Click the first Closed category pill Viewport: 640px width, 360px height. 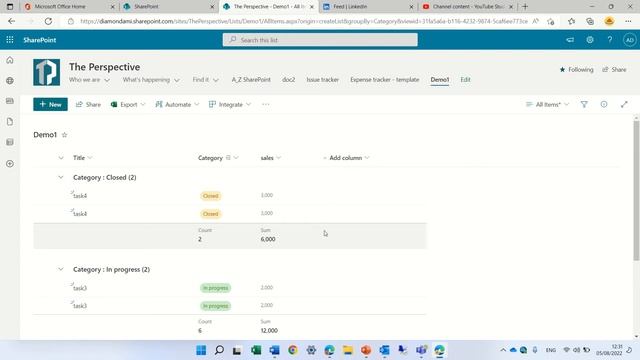(x=211, y=196)
